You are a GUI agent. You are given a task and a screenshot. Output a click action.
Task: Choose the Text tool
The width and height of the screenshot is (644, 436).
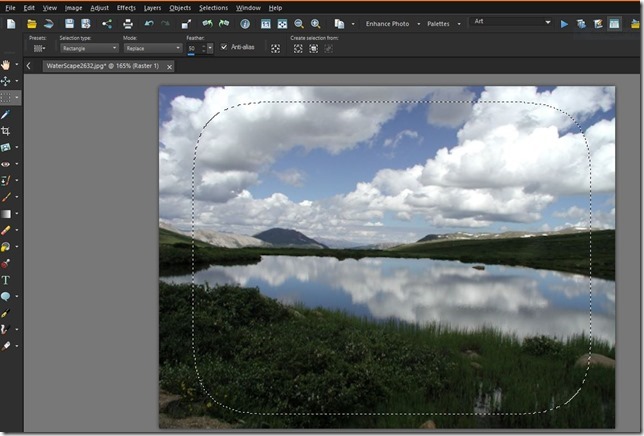tap(6, 280)
